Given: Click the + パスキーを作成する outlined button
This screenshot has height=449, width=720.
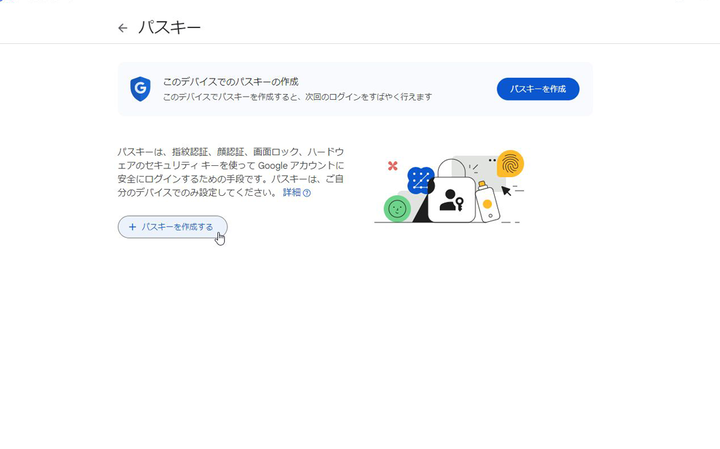Looking at the screenshot, I should [173, 227].
